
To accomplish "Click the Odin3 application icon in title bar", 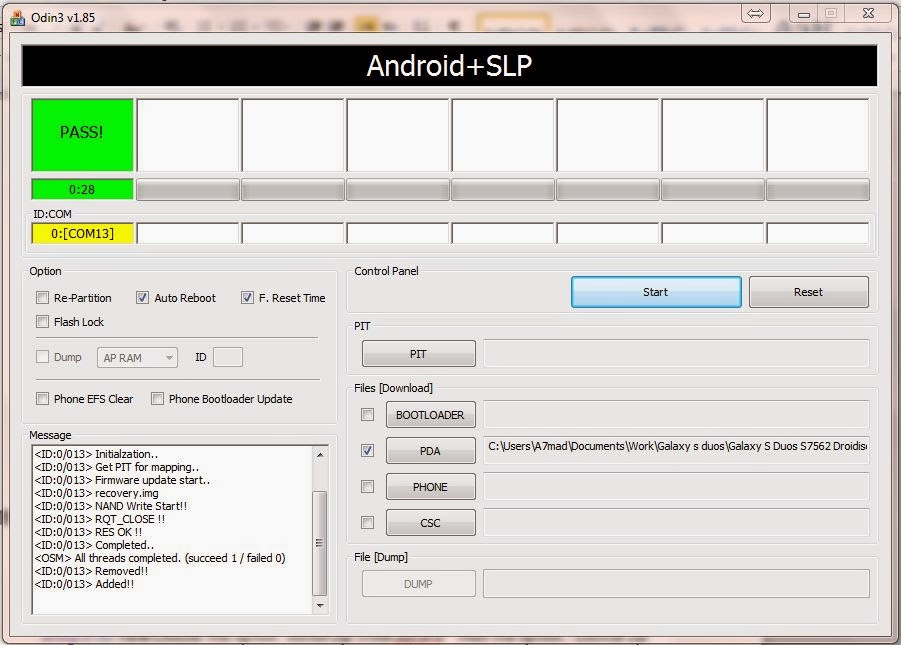I will click(17, 18).
